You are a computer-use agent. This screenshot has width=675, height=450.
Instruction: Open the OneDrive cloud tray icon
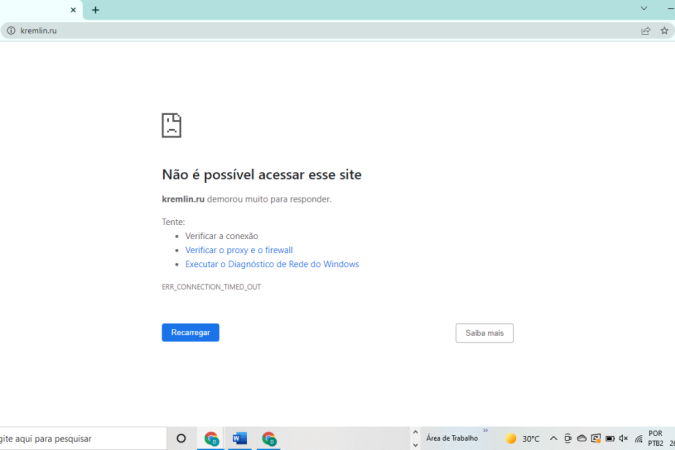pos(582,438)
